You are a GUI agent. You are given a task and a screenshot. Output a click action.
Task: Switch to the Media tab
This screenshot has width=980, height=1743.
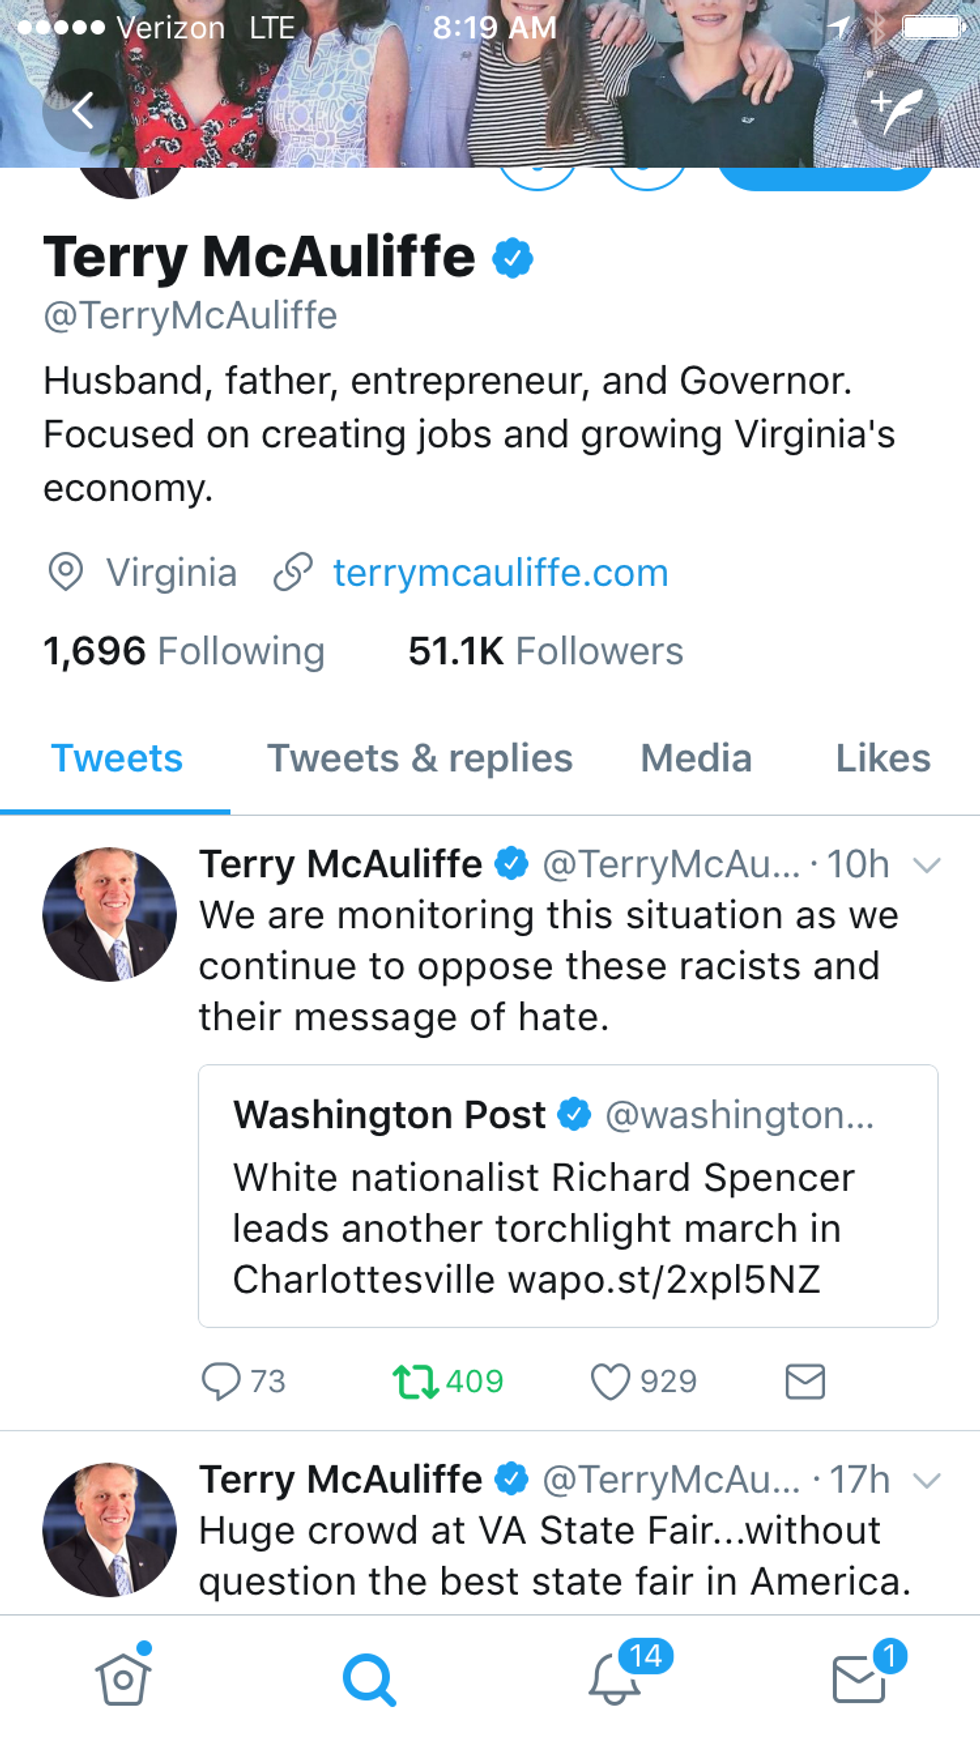pyautogui.click(x=696, y=758)
